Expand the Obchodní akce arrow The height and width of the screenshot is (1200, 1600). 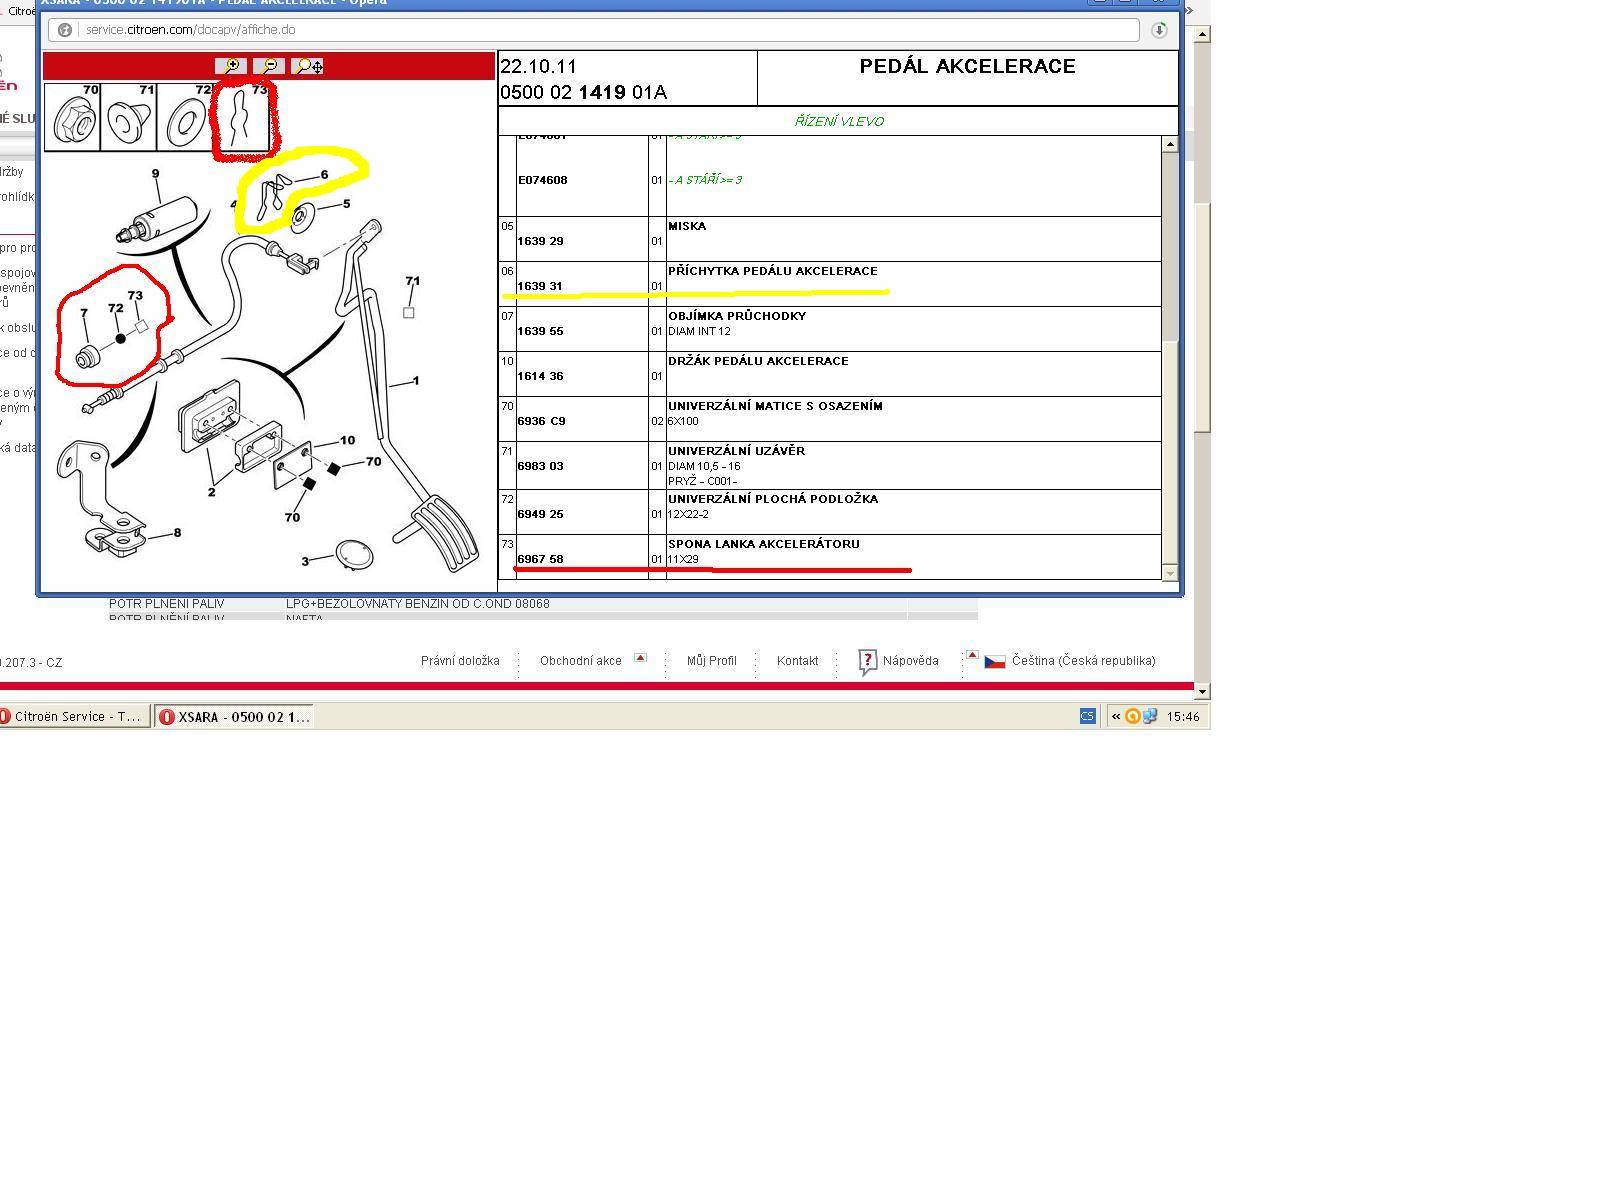pos(640,658)
